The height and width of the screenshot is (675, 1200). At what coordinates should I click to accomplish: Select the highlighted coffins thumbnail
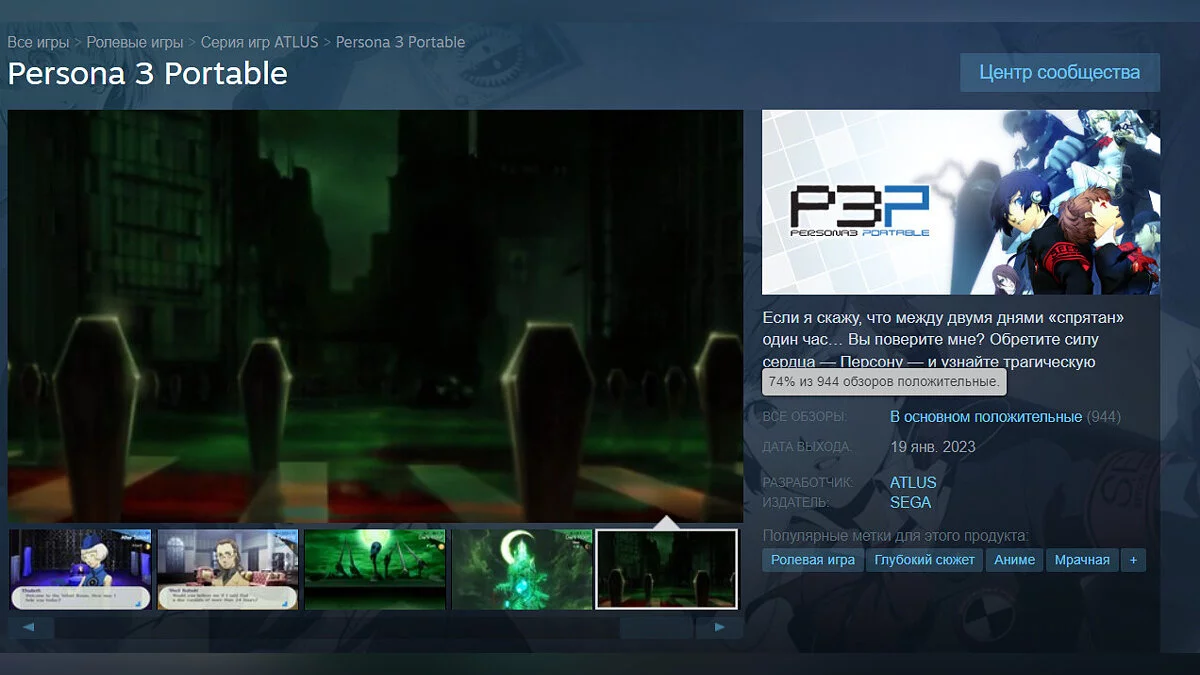pyautogui.click(x=667, y=569)
